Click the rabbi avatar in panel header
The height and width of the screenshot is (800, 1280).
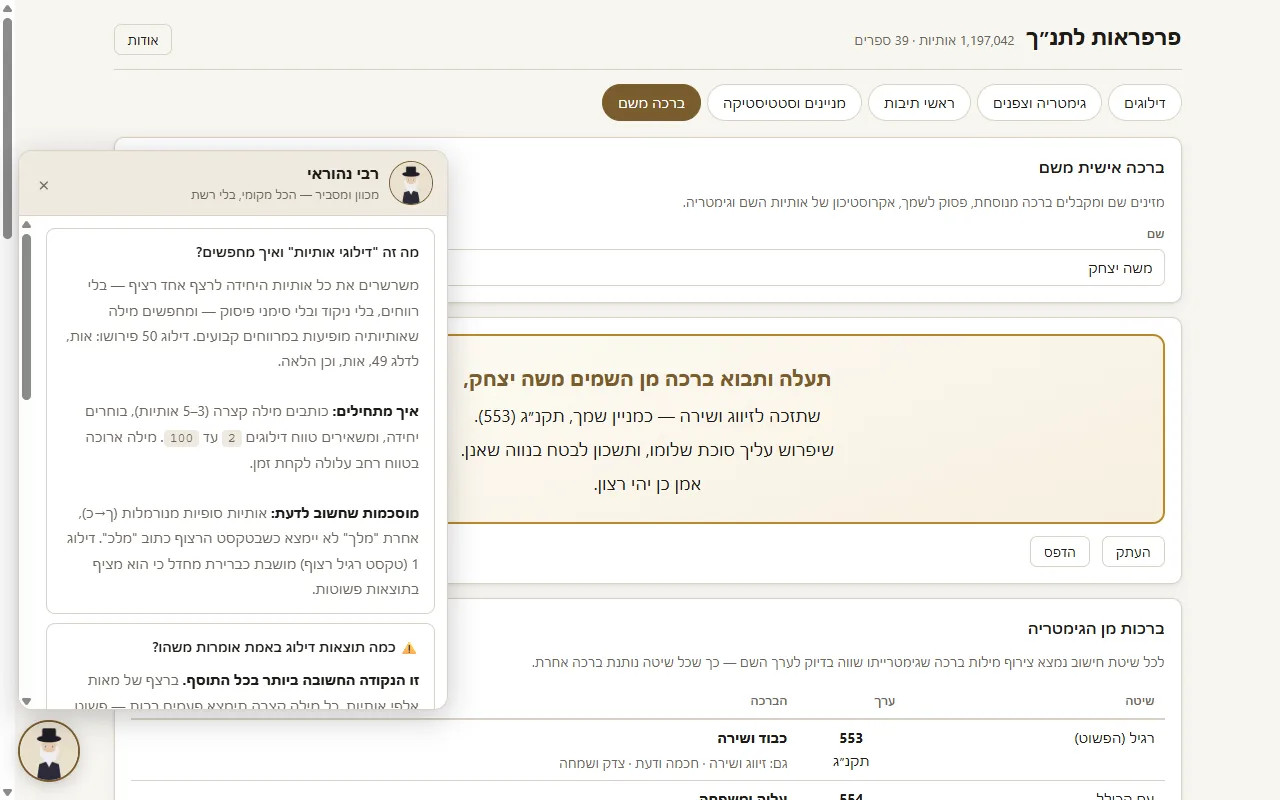pos(411,183)
